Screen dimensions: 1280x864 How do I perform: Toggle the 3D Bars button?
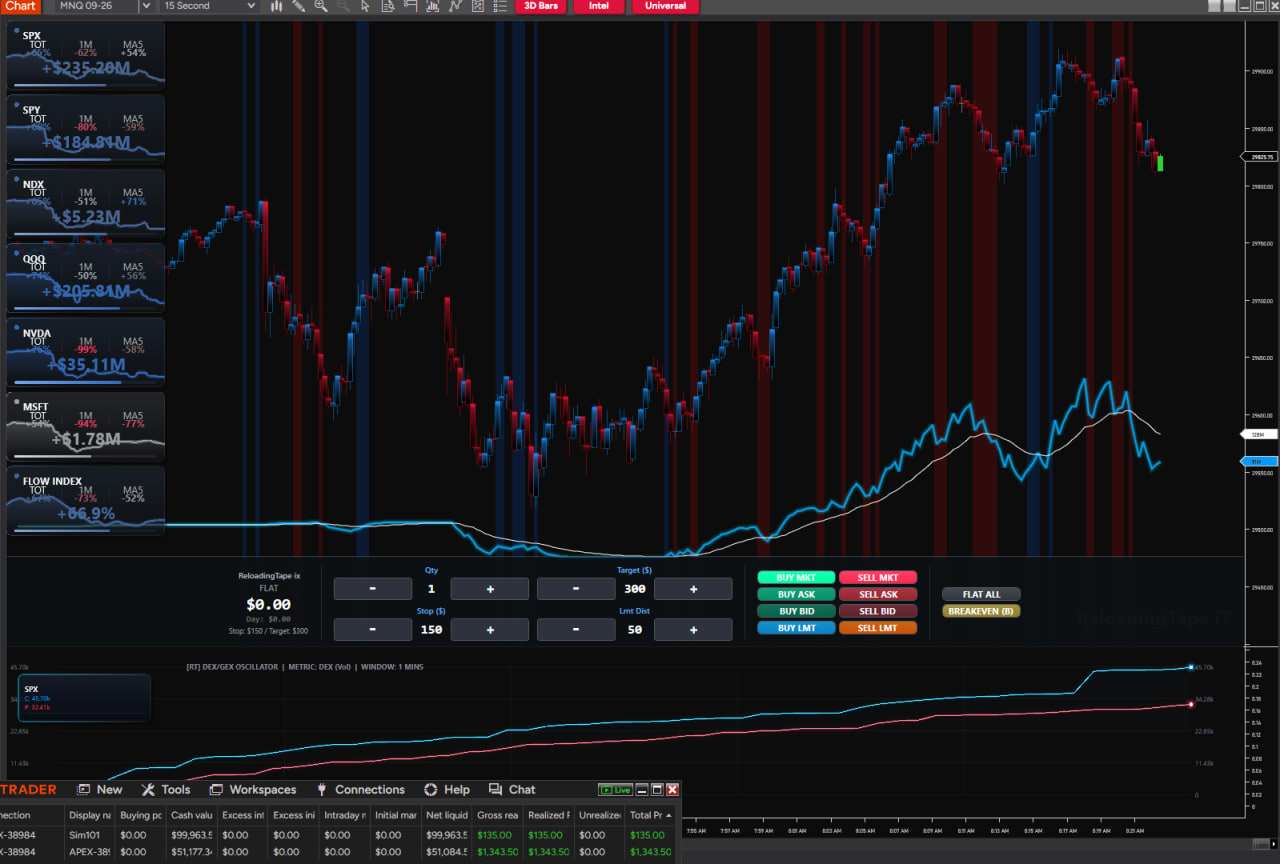pos(541,6)
